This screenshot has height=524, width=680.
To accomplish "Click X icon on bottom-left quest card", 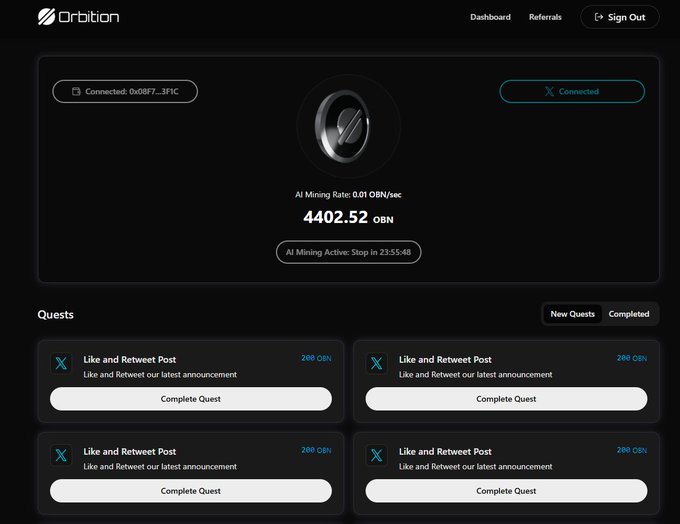I will point(61,455).
